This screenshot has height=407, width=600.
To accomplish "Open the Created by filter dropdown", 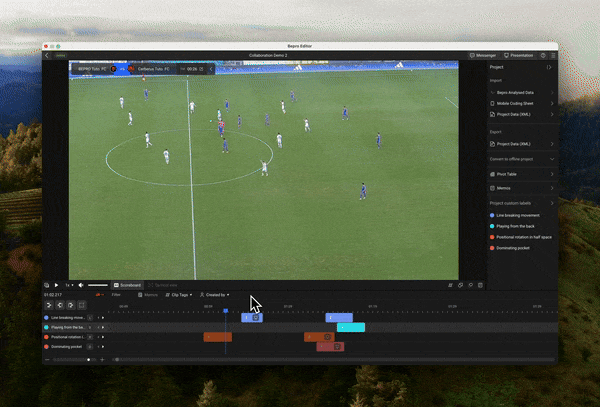I will 215,295.
